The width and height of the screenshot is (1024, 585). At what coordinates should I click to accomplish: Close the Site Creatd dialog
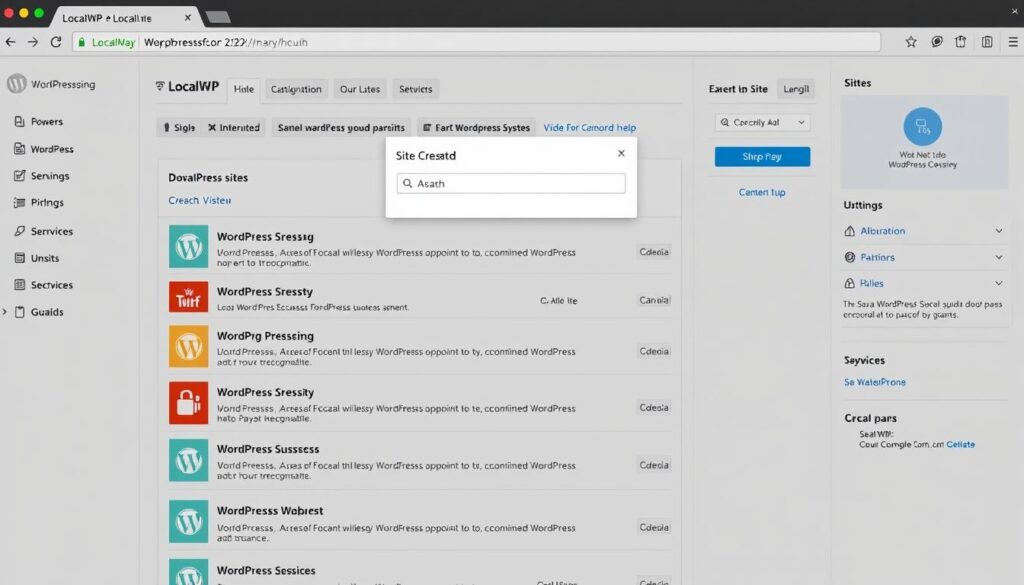(621, 153)
